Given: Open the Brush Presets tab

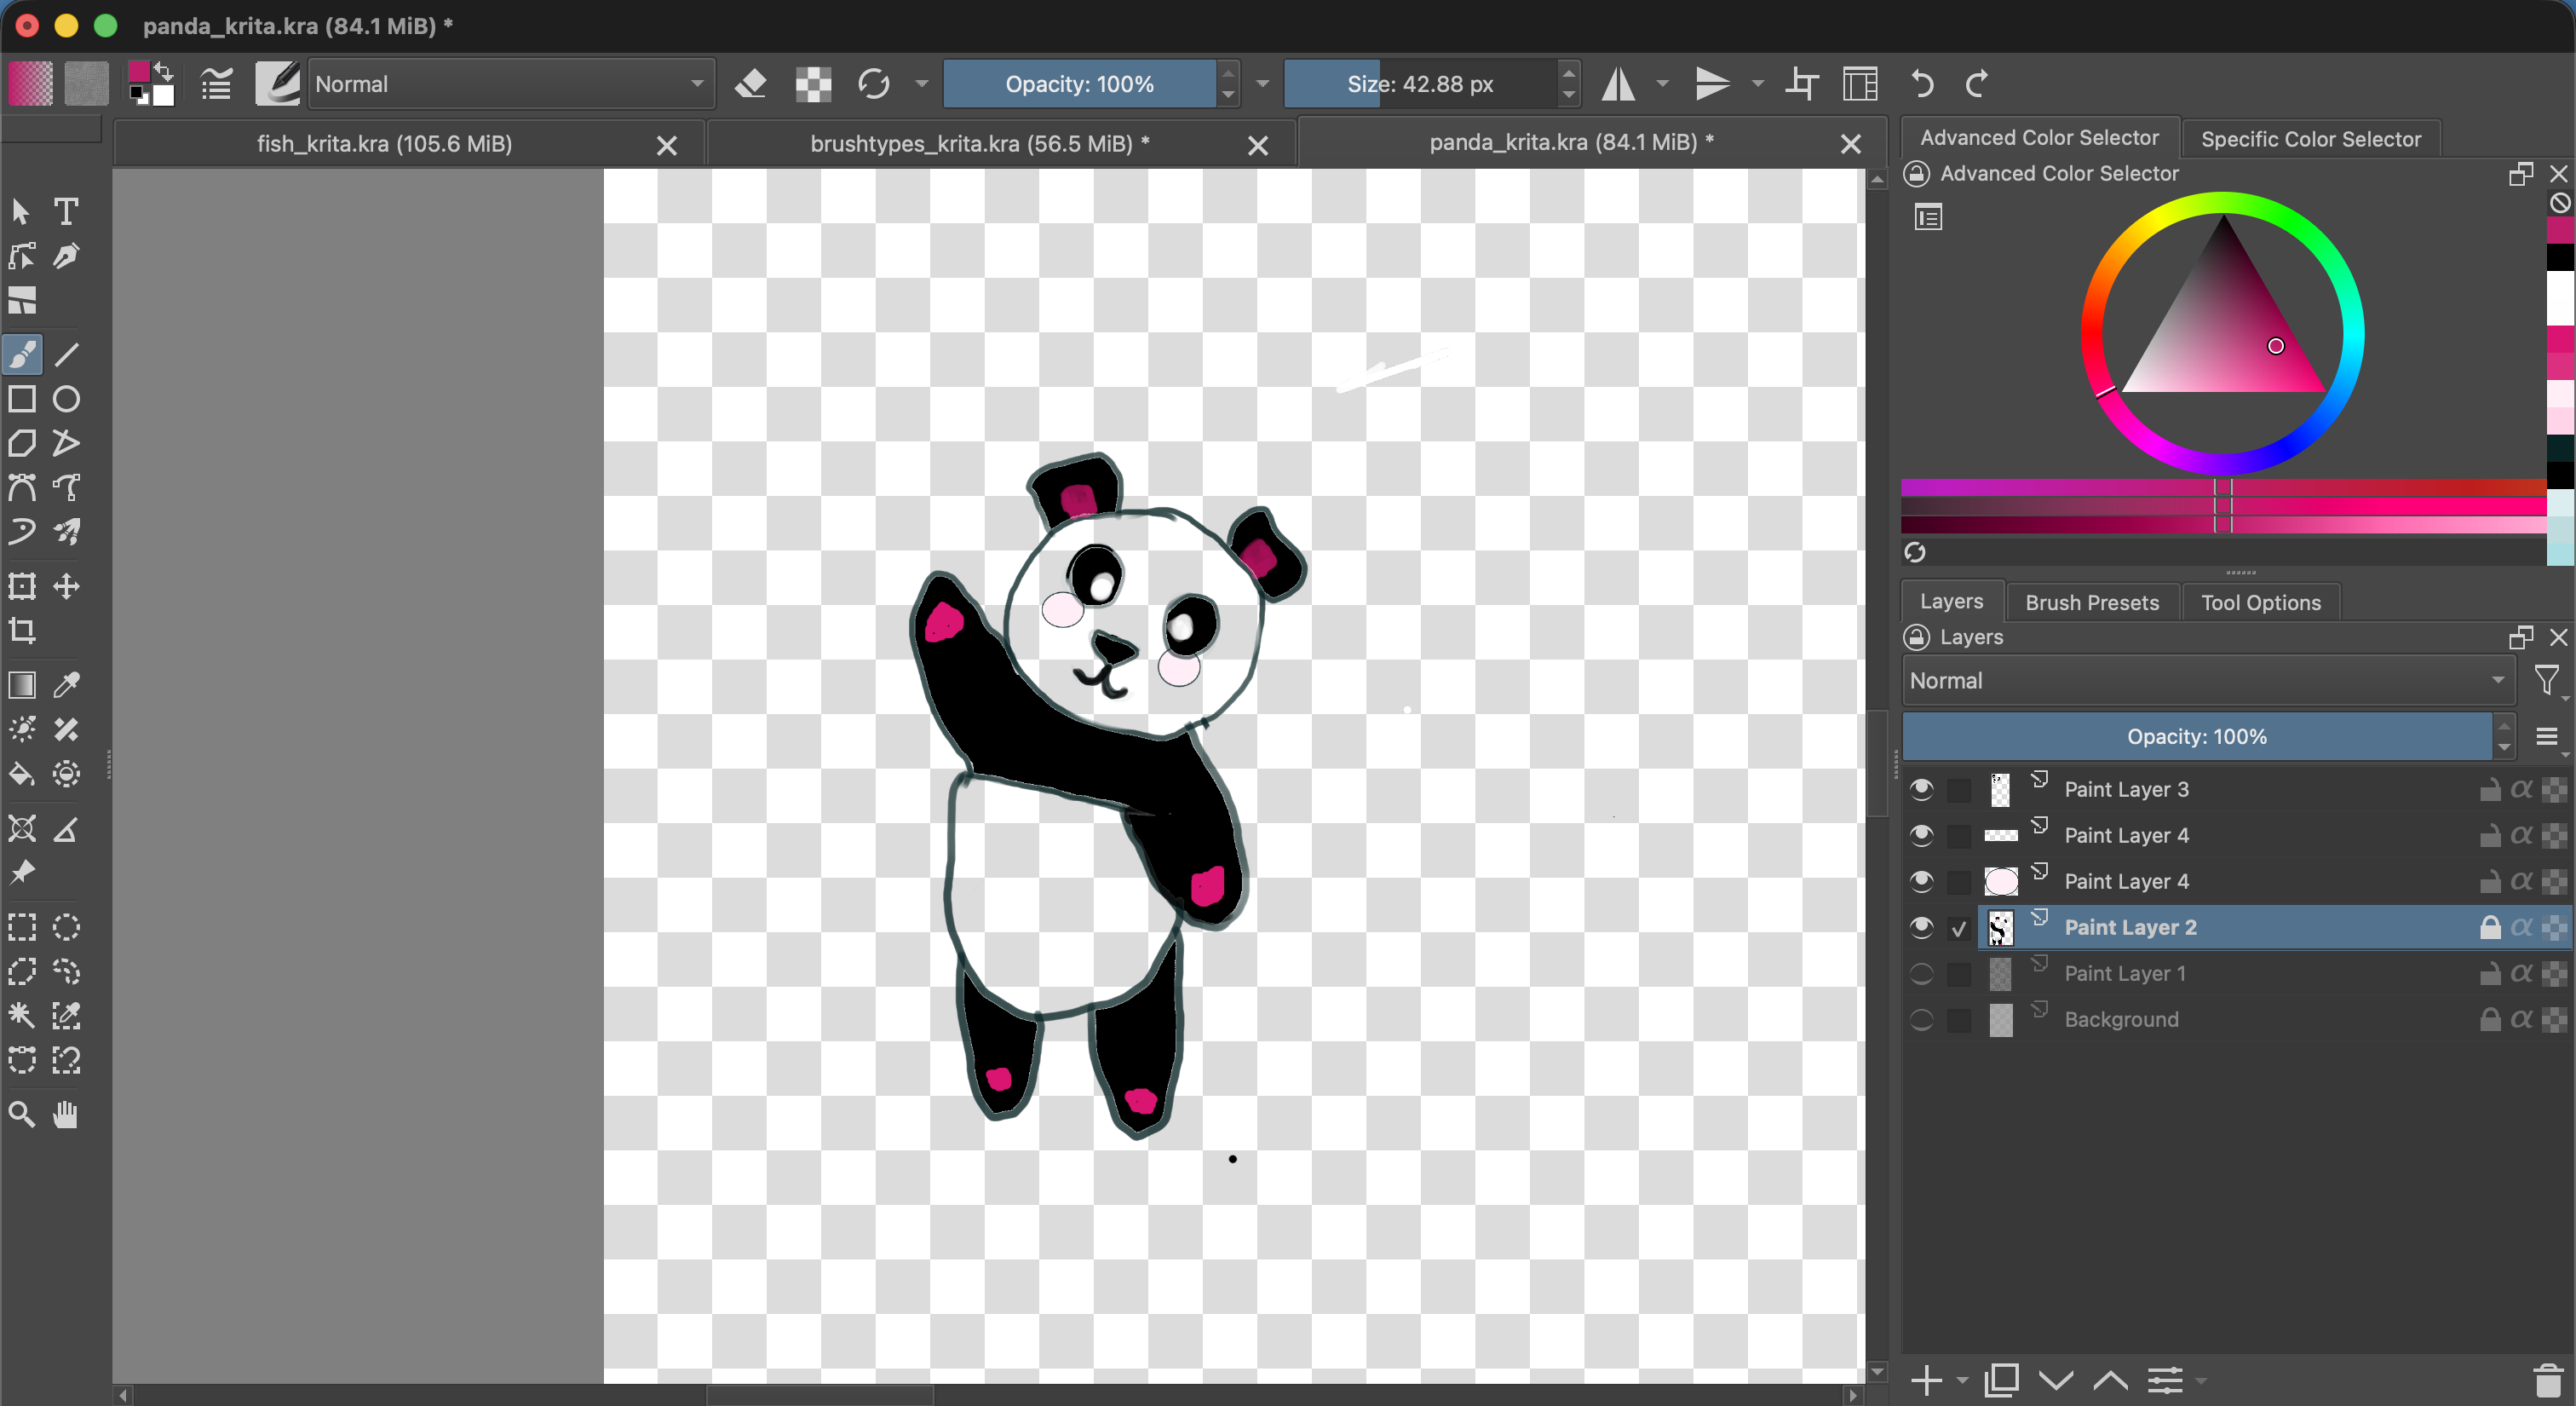Looking at the screenshot, I should coord(2092,602).
